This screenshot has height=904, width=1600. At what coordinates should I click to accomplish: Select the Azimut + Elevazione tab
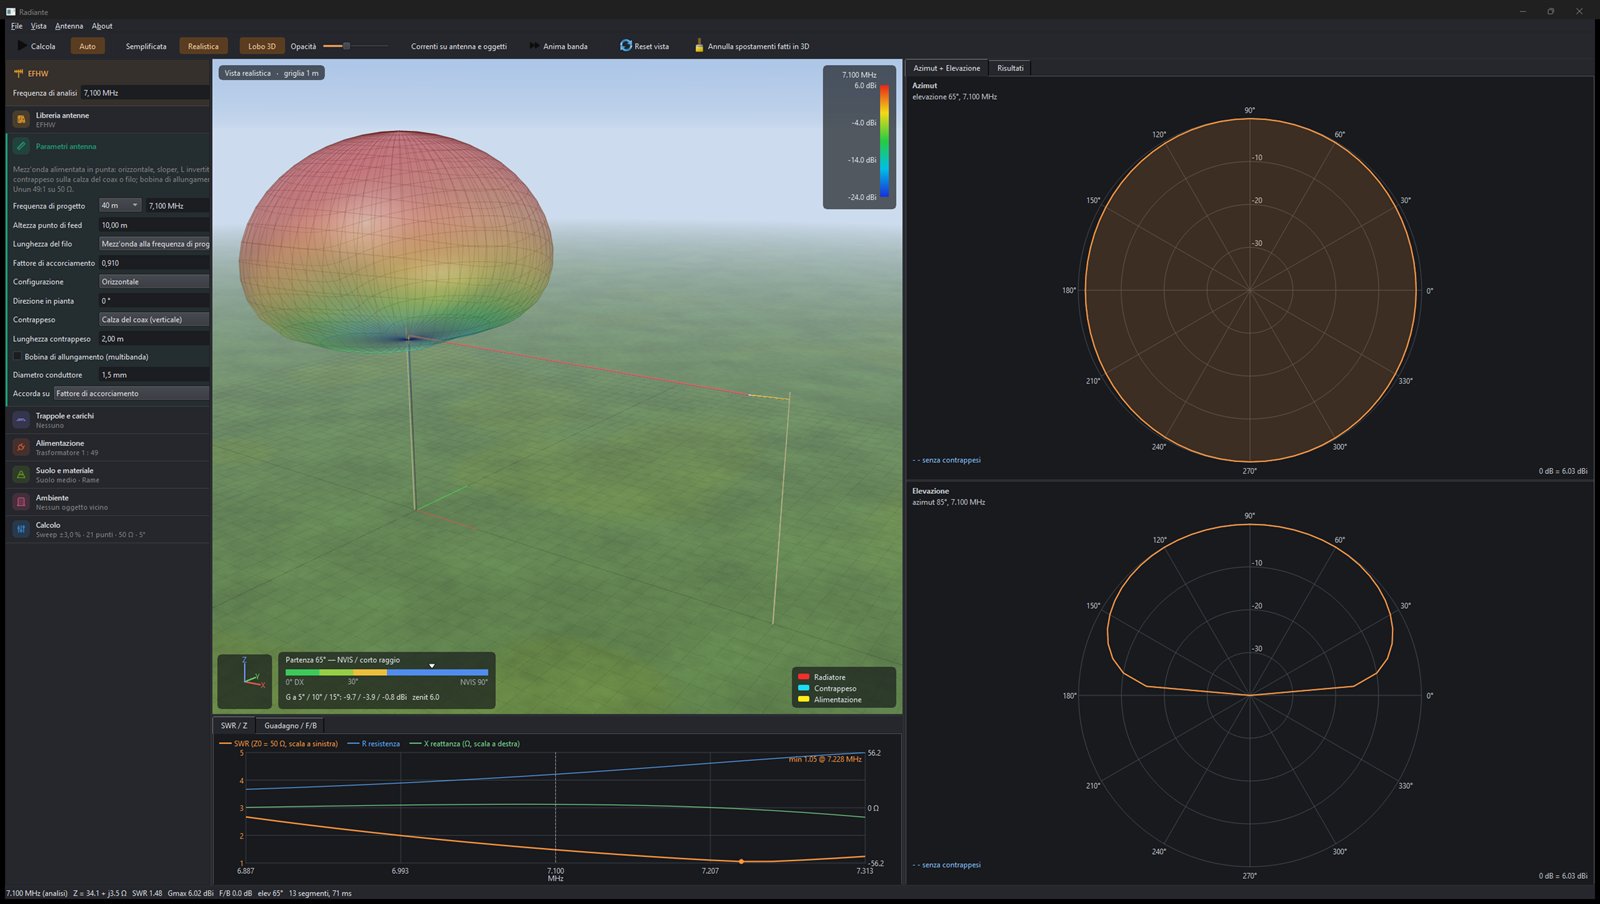pyautogui.click(x=946, y=68)
